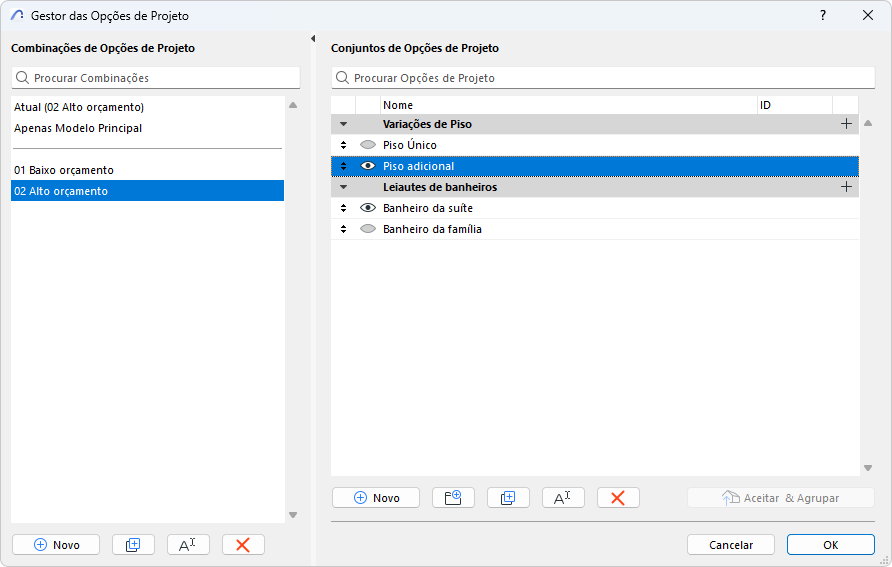Click Nome column header
Image resolution: width=892 pixels, height=567 pixels.
569,105
